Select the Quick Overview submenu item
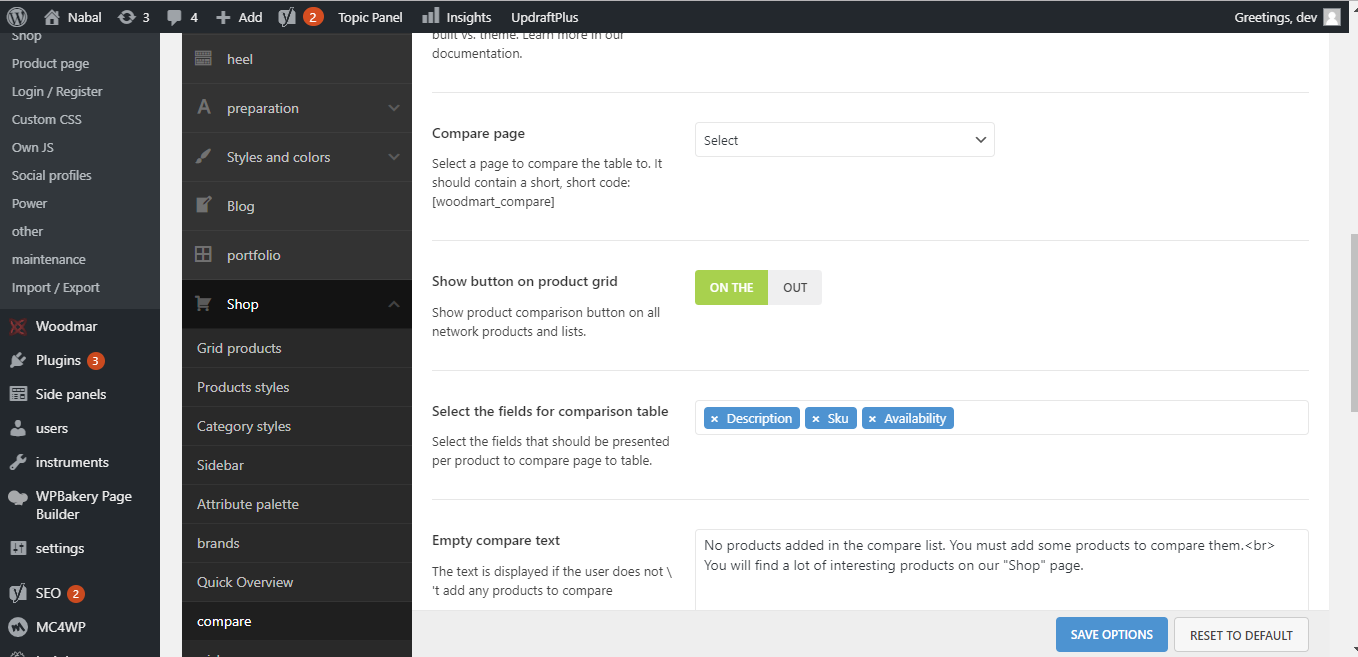 tap(245, 582)
